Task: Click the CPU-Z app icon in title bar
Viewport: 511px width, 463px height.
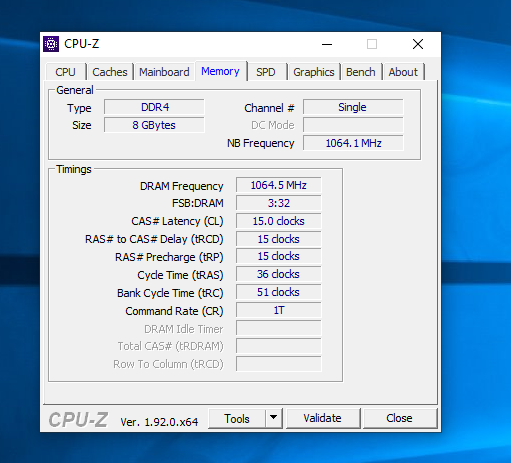Action: 51,44
